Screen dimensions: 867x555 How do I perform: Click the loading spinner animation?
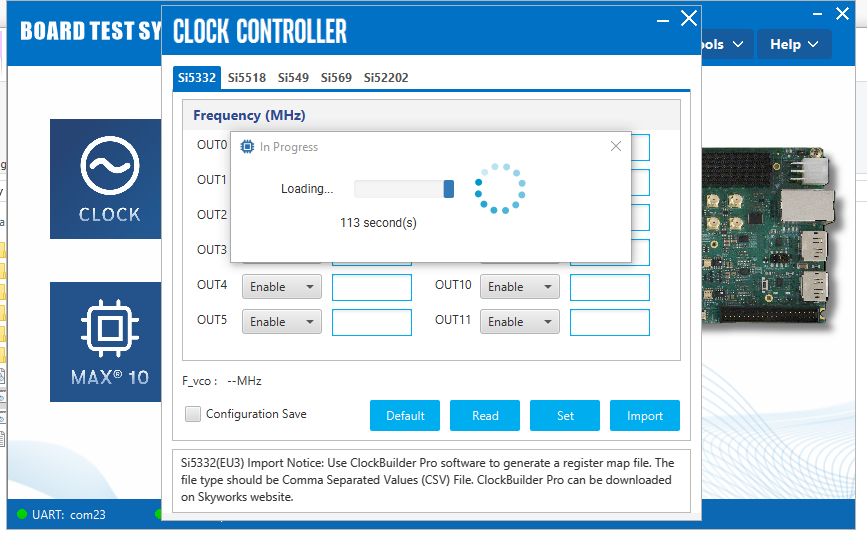[500, 189]
